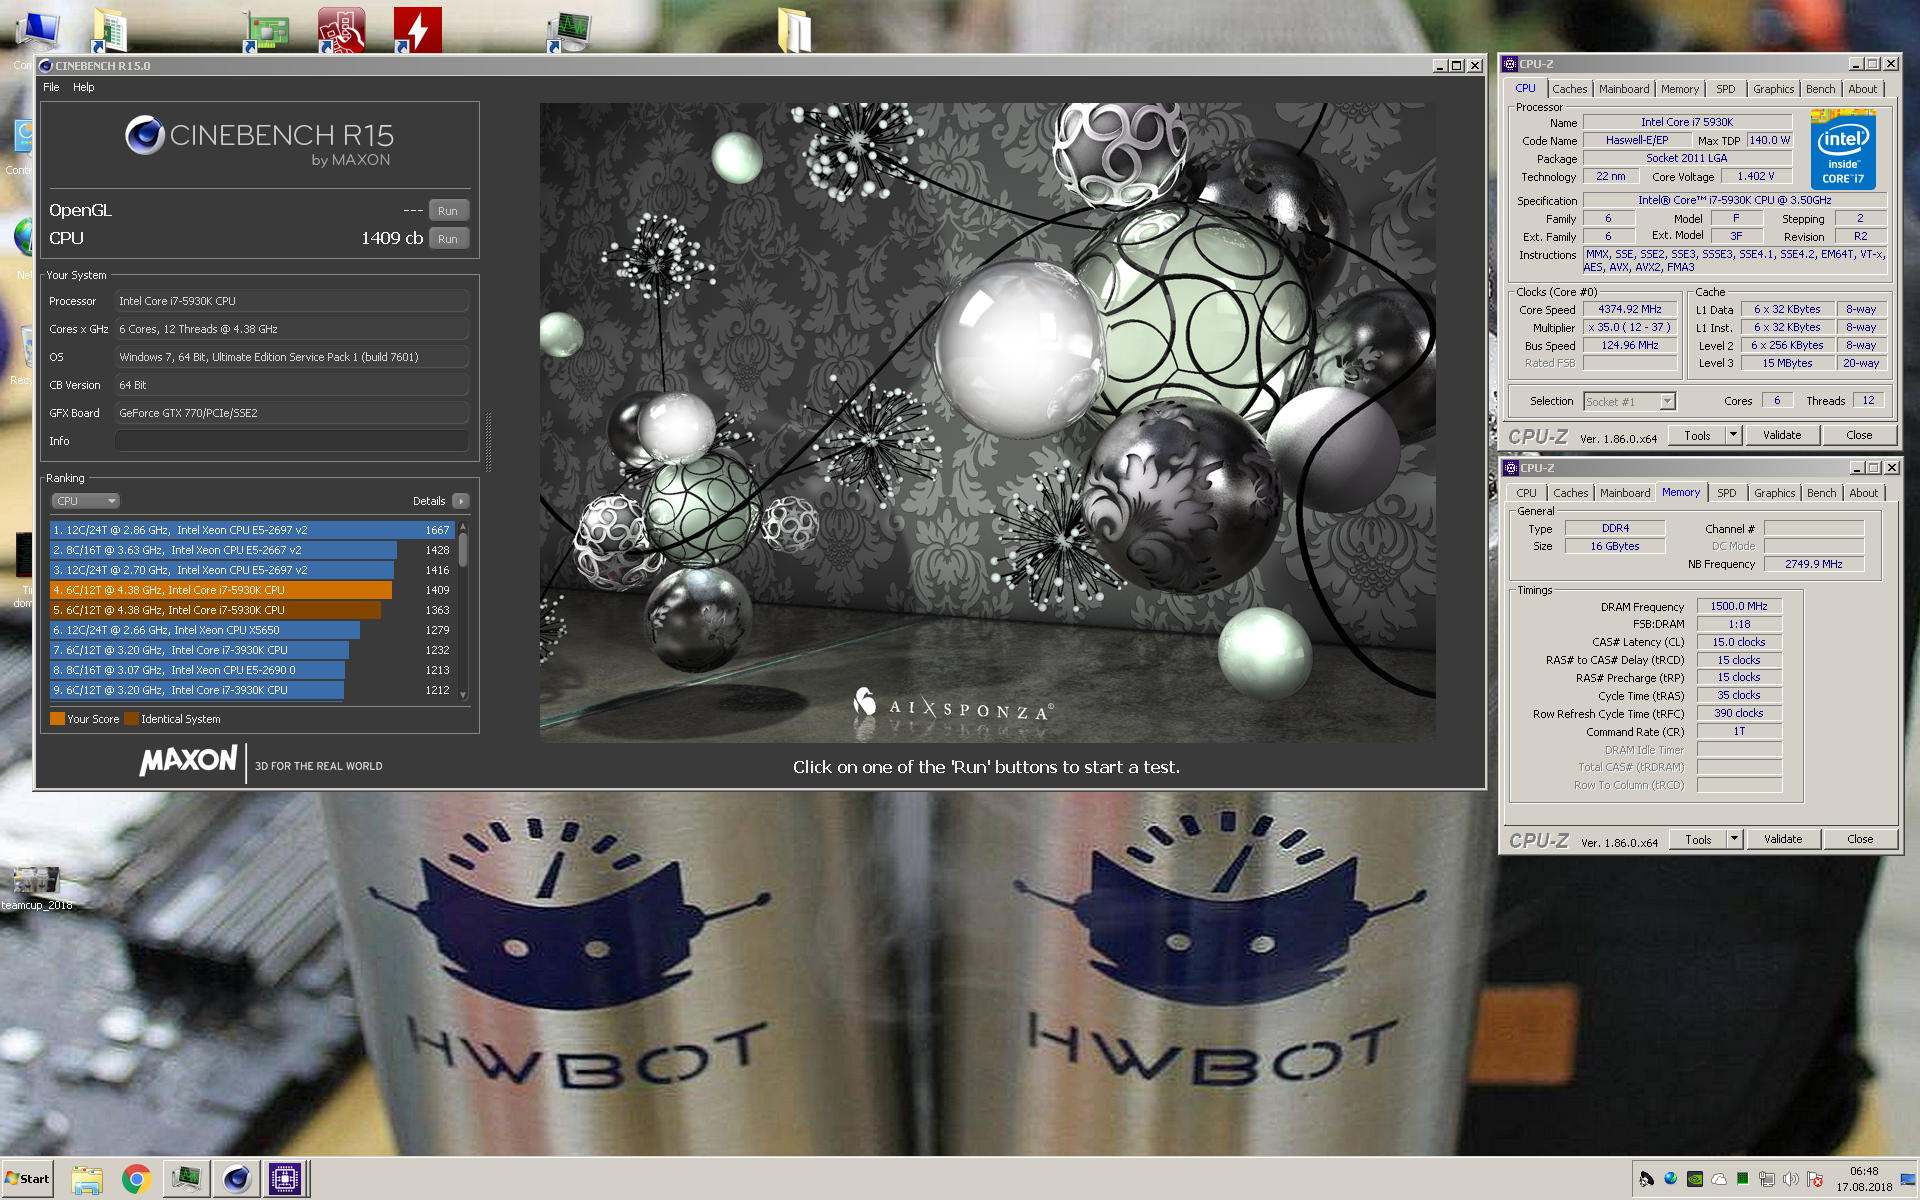Image resolution: width=1920 pixels, height=1200 pixels.
Task: Click upper CPU-Z title bar icon
Action: click(1510, 64)
